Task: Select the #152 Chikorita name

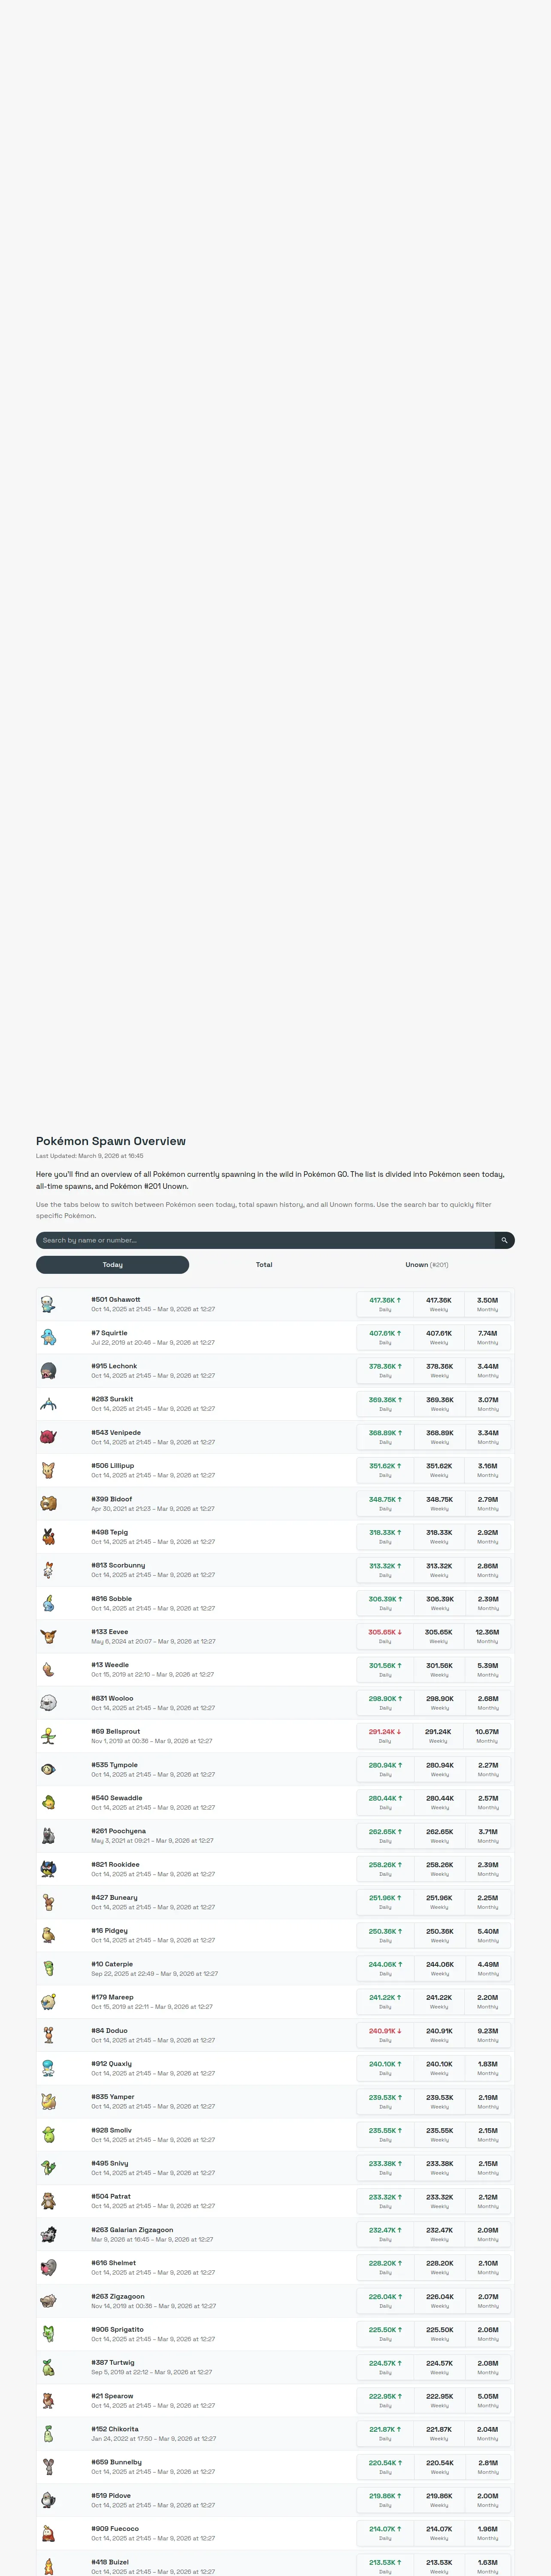Action: 115,2429
